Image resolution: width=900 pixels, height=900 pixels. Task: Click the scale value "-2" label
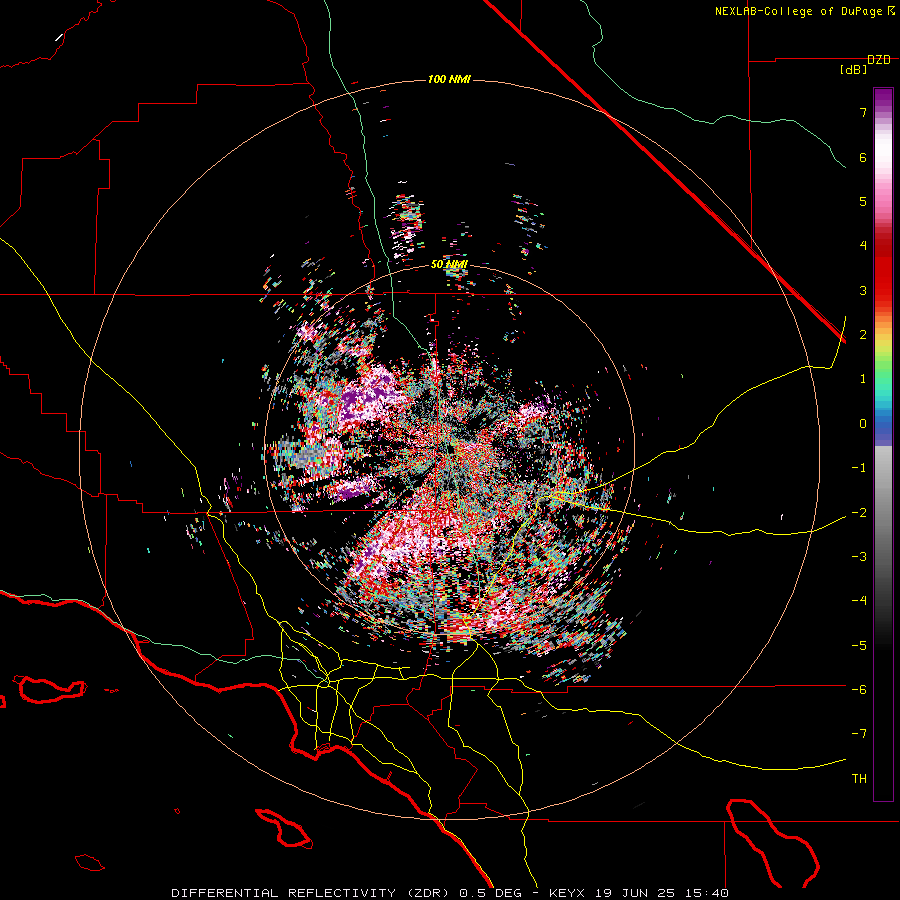[859, 512]
